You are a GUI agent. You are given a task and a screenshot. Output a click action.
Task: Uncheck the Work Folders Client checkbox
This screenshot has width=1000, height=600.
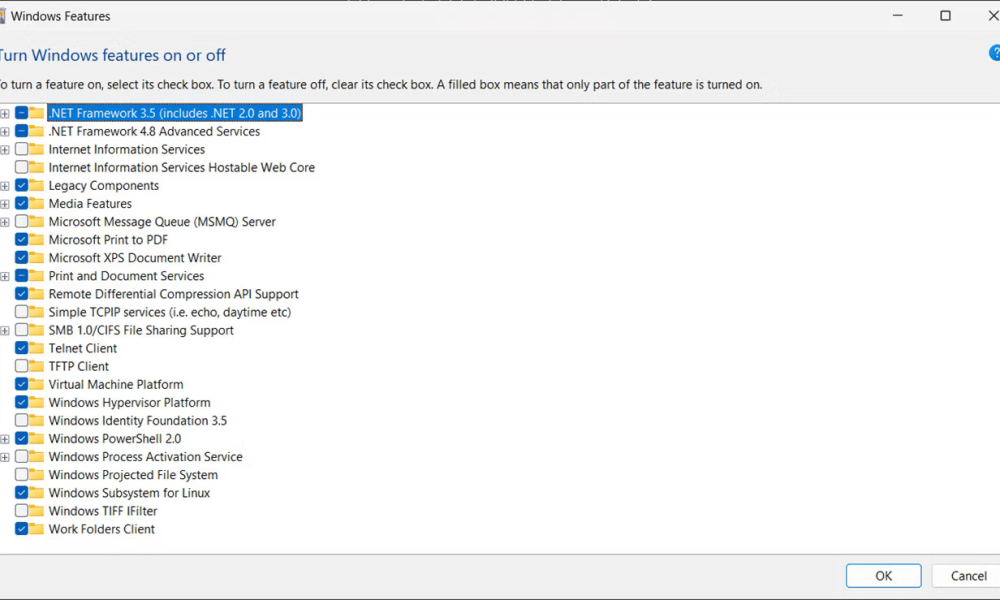(21, 529)
